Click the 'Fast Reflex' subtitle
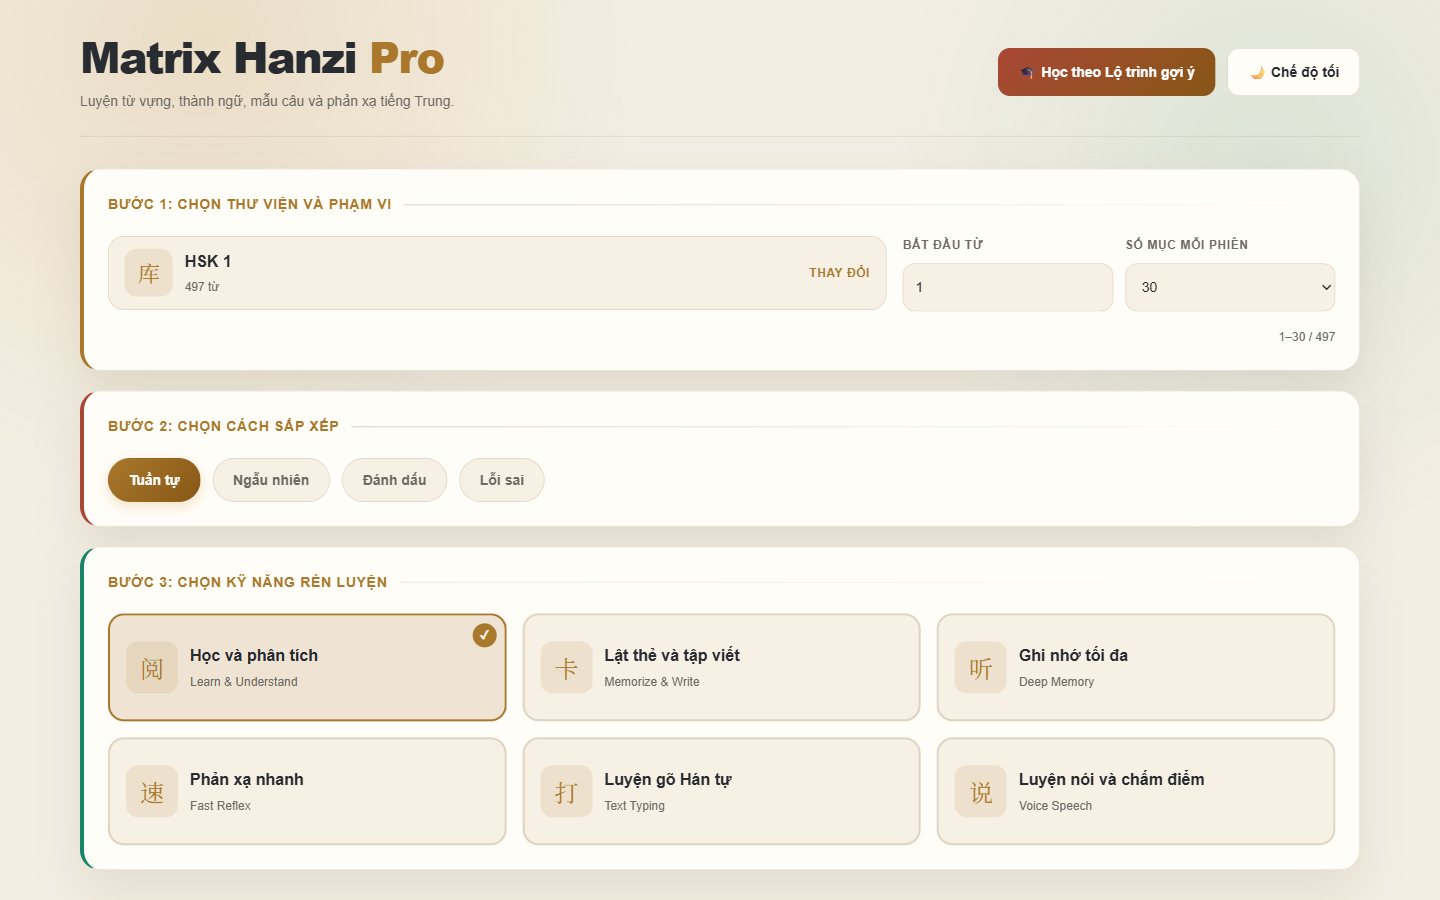The image size is (1440, 900). pos(220,806)
